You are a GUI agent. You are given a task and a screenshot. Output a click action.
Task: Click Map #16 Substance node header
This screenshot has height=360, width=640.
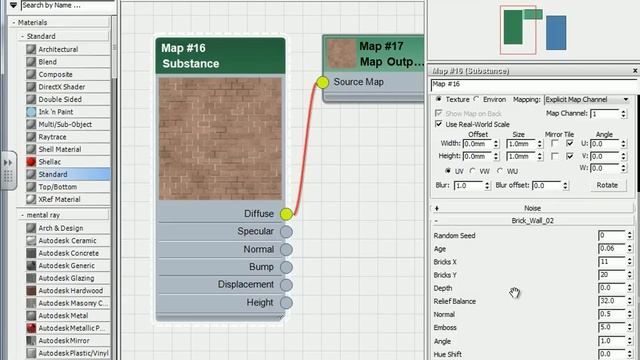220,56
